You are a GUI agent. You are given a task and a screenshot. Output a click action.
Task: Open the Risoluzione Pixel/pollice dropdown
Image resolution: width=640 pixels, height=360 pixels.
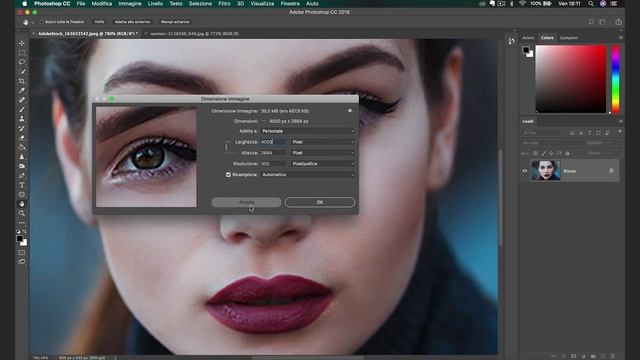pos(322,164)
